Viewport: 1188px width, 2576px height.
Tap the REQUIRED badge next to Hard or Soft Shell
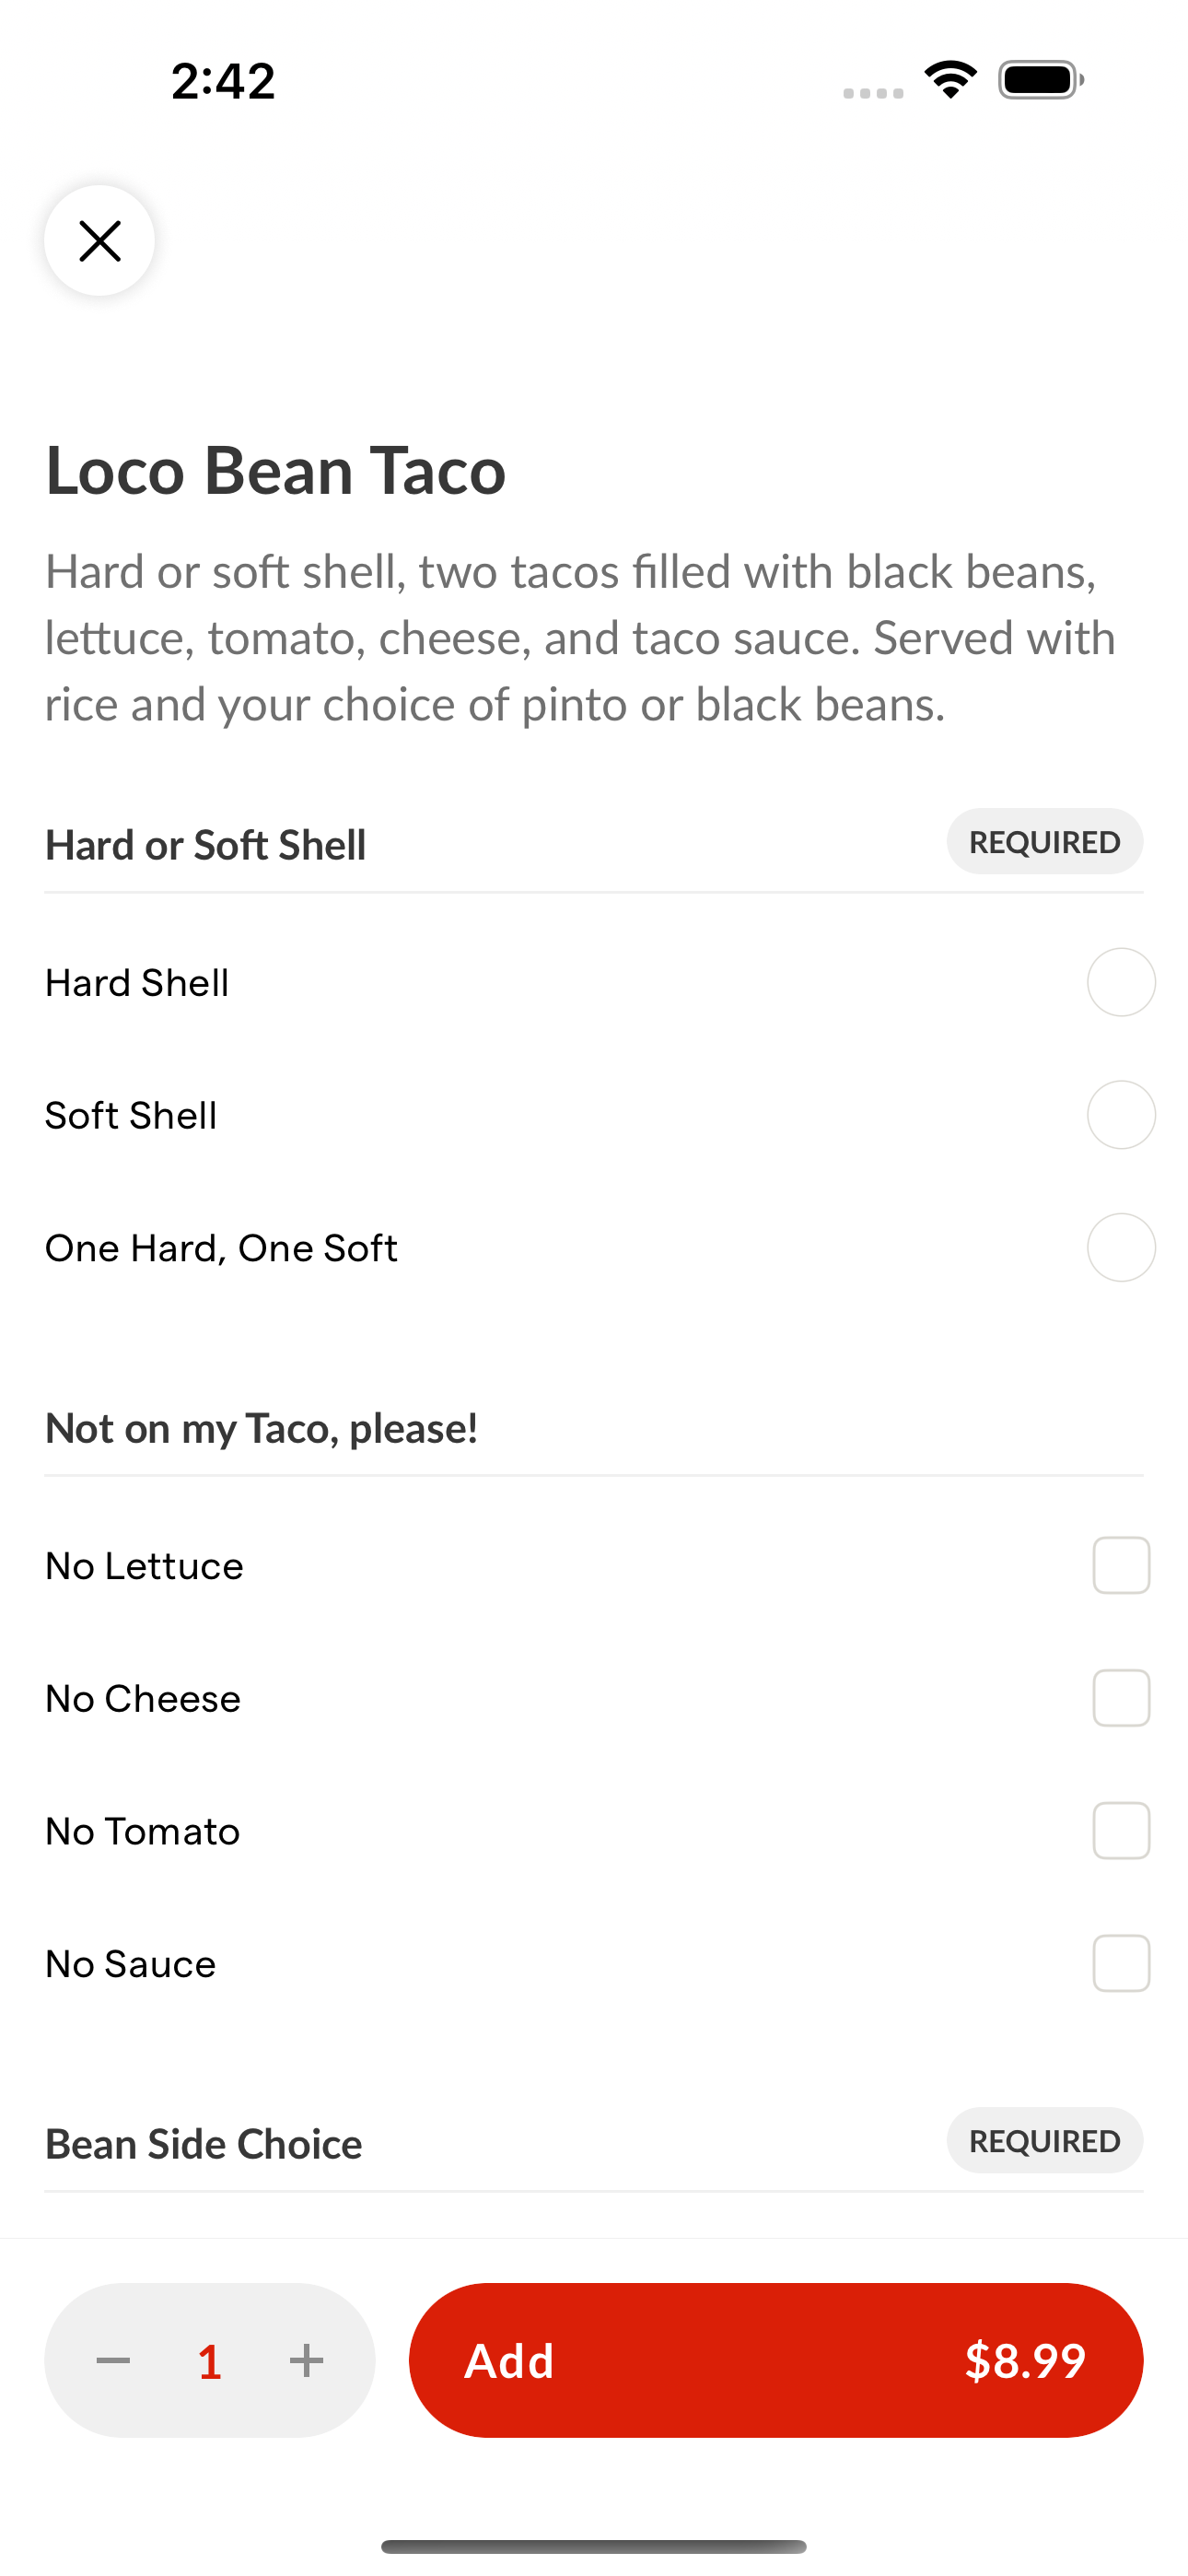(1045, 841)
